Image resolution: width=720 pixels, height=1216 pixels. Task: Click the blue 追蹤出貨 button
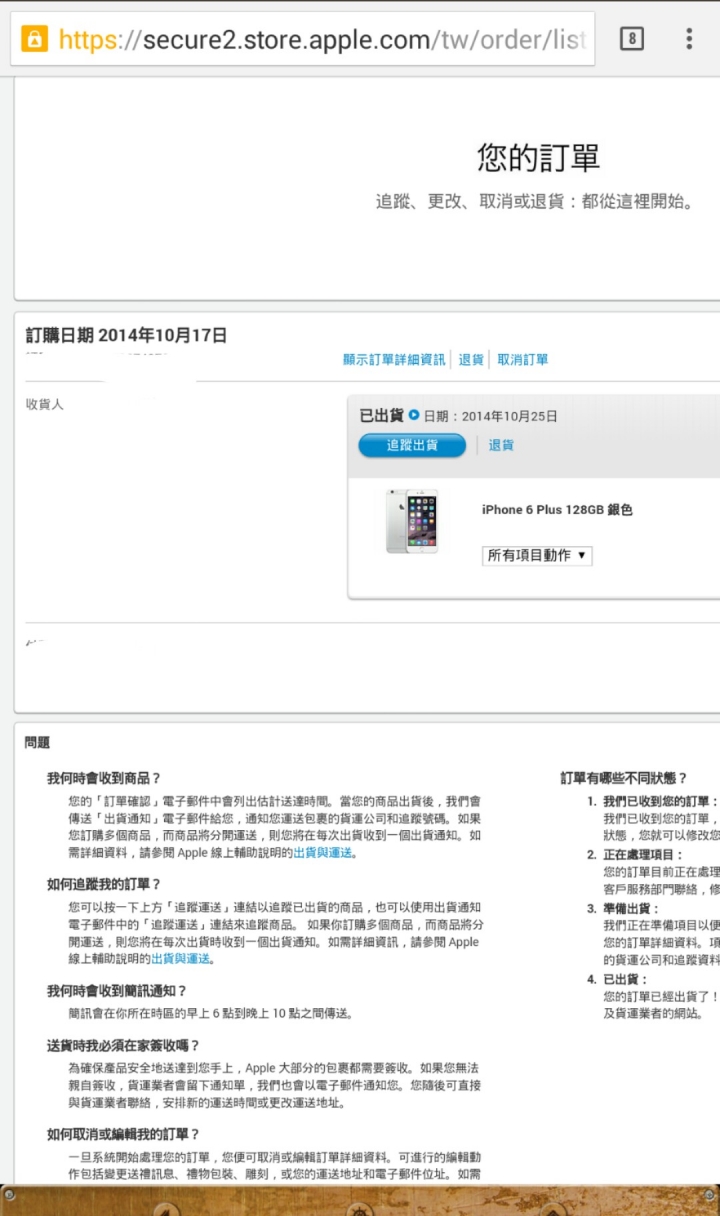[x=412, y=445]
